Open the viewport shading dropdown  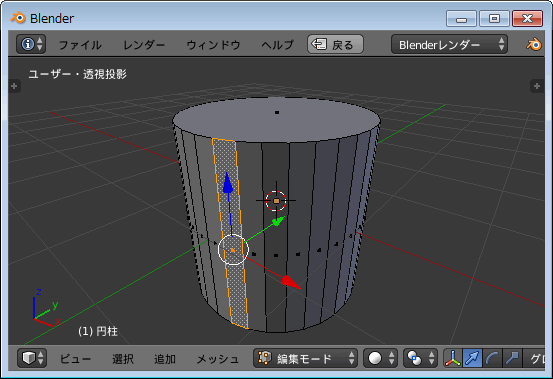[381, 358]
